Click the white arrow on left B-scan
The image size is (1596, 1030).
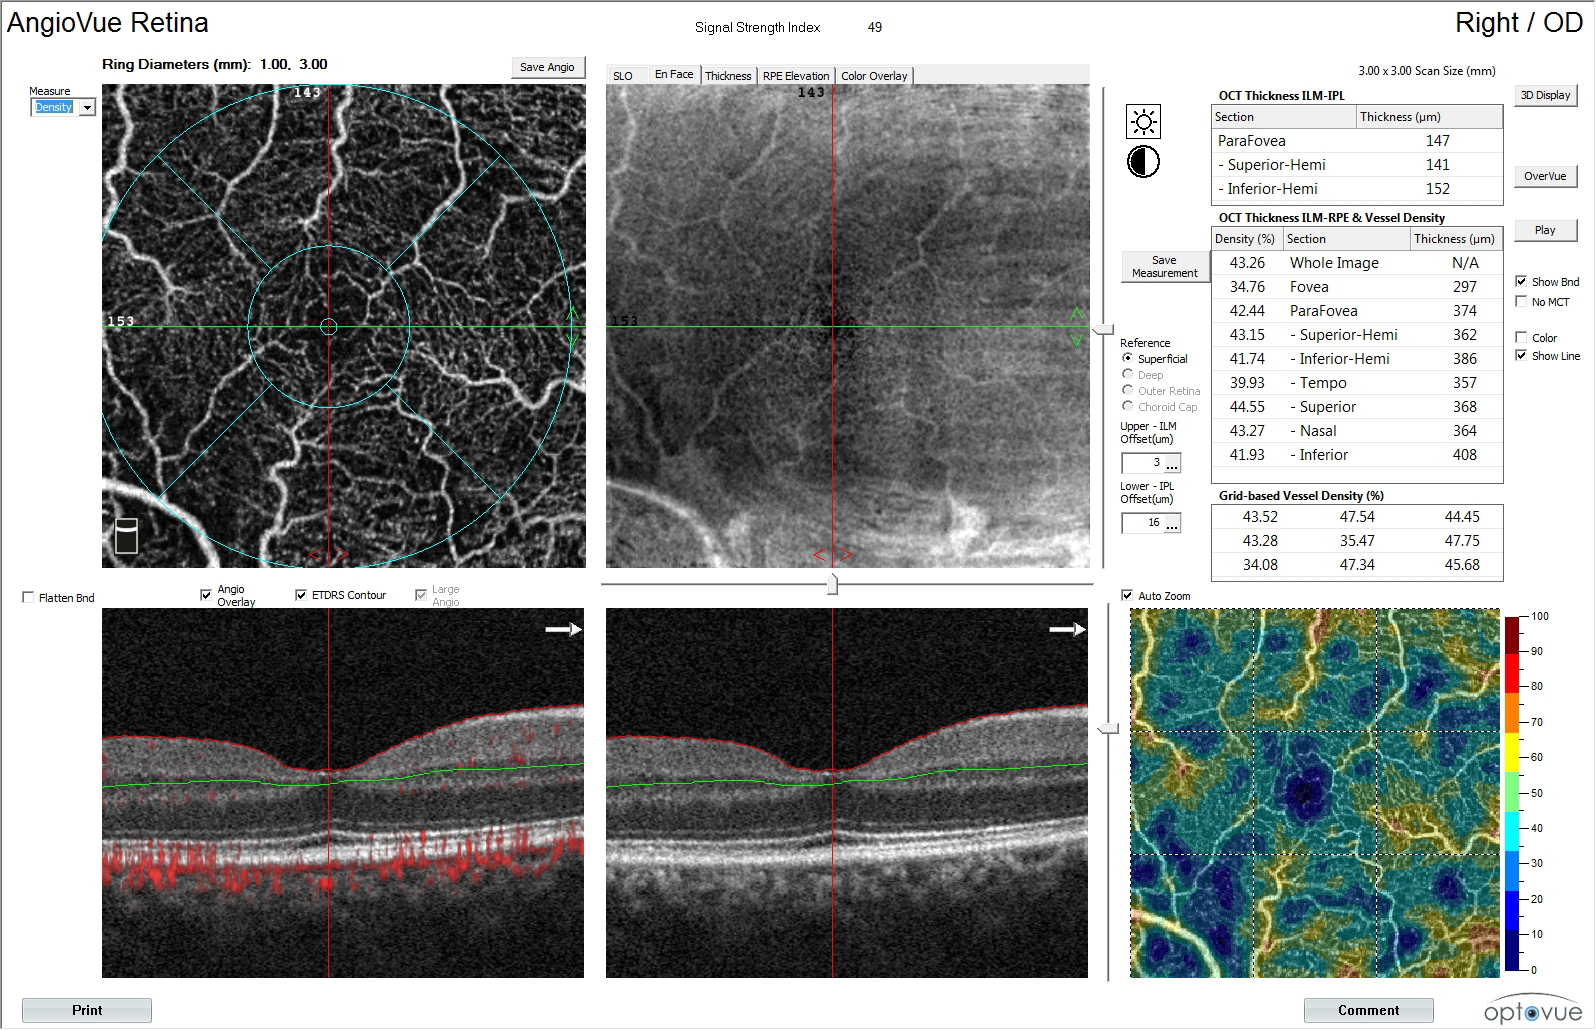point(563,629)
